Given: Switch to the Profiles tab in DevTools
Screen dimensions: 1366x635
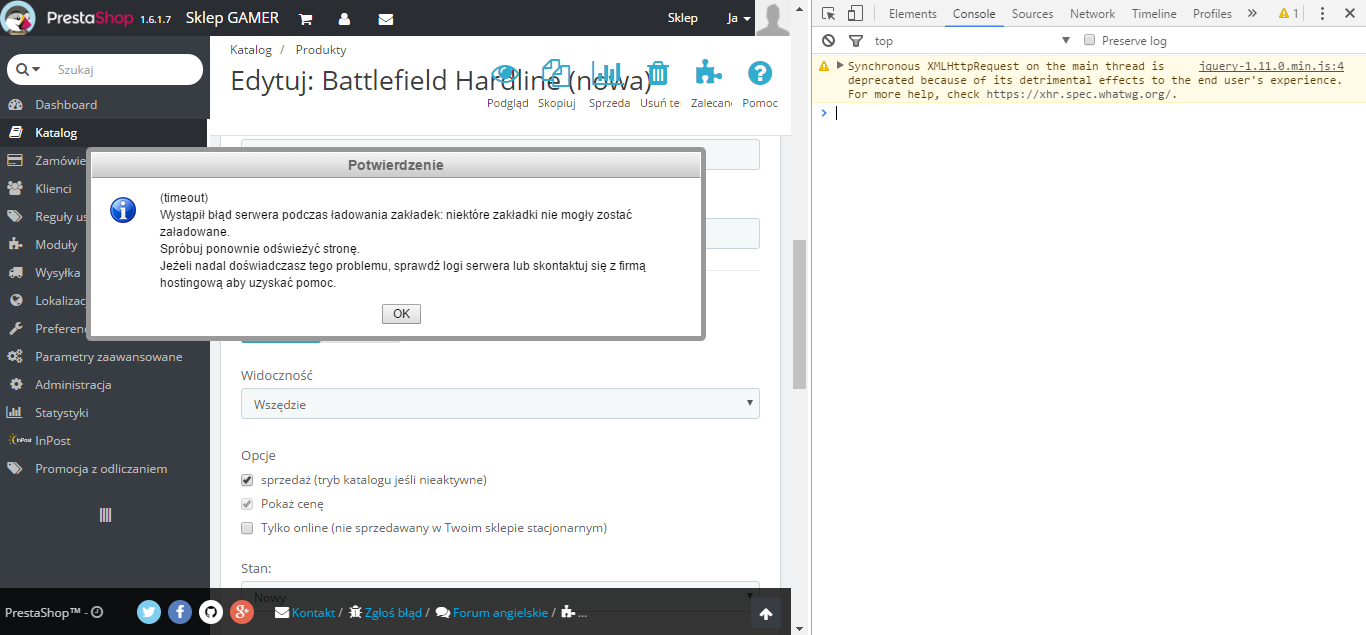Looking at the screenshot, I should coord(1212,14).
